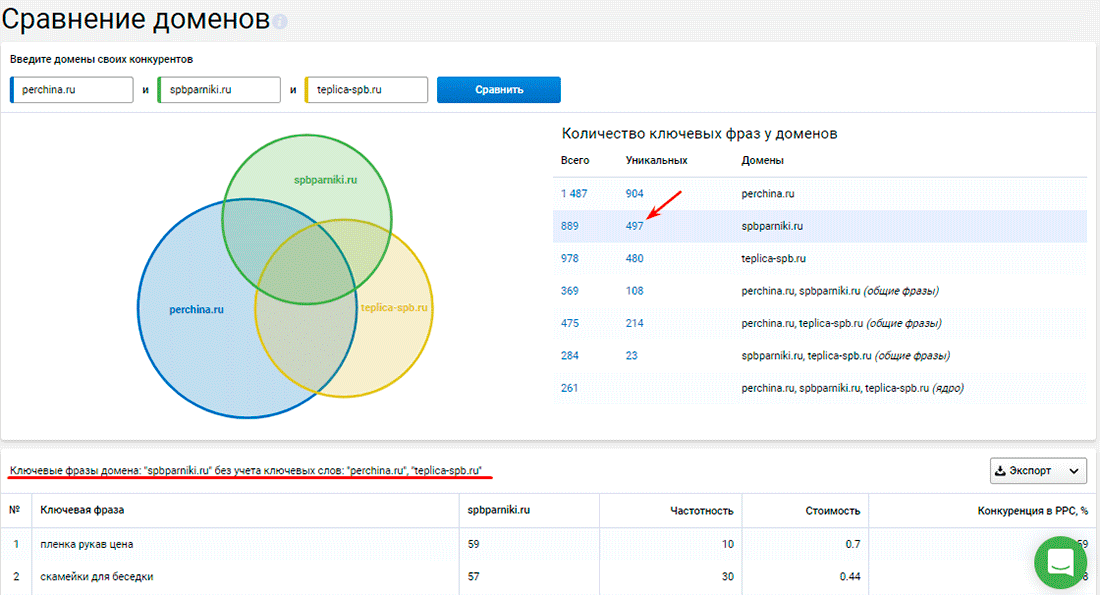Sort the table by Стоимость column
Viewport: 1100px width, 595px height.
click(834, 511)
